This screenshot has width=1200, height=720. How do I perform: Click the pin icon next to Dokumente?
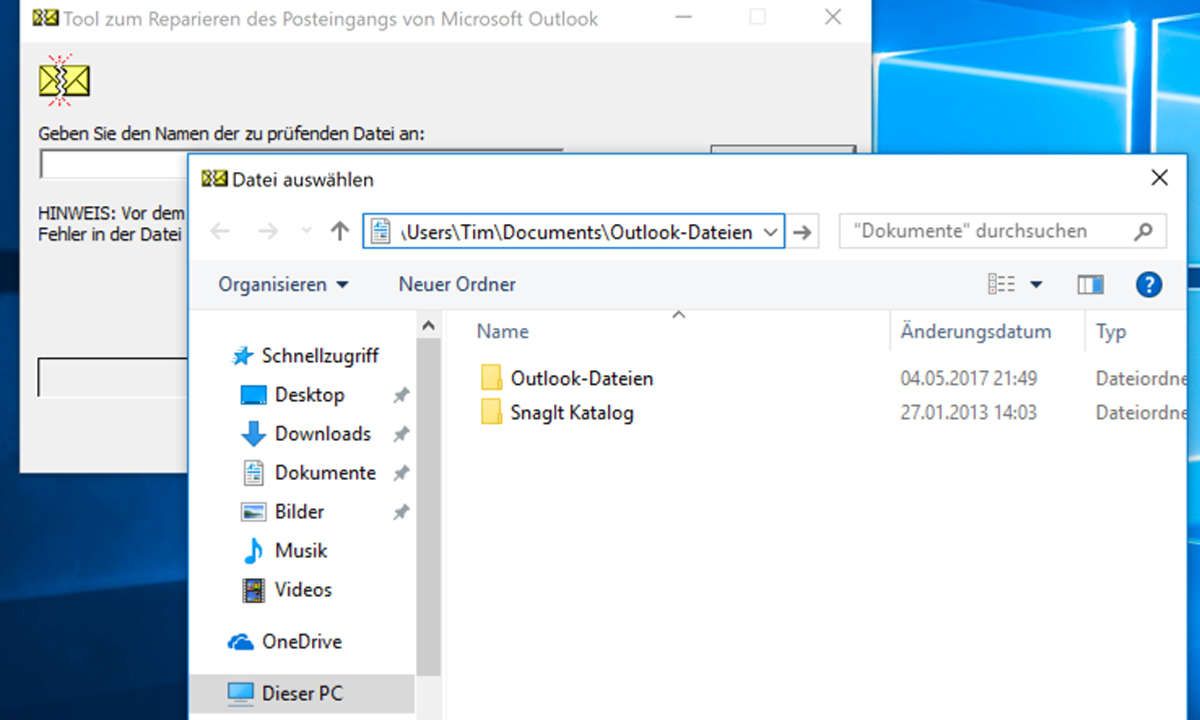click(x=401, y=474)
